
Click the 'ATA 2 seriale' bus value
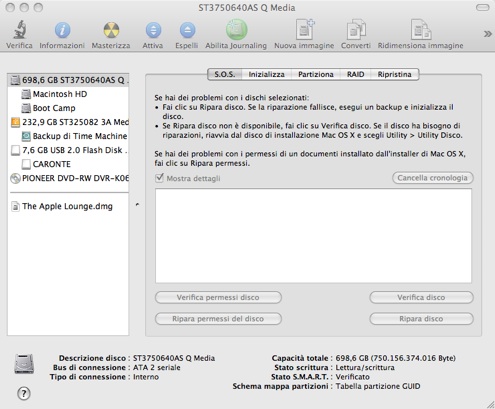click(157, 368)
